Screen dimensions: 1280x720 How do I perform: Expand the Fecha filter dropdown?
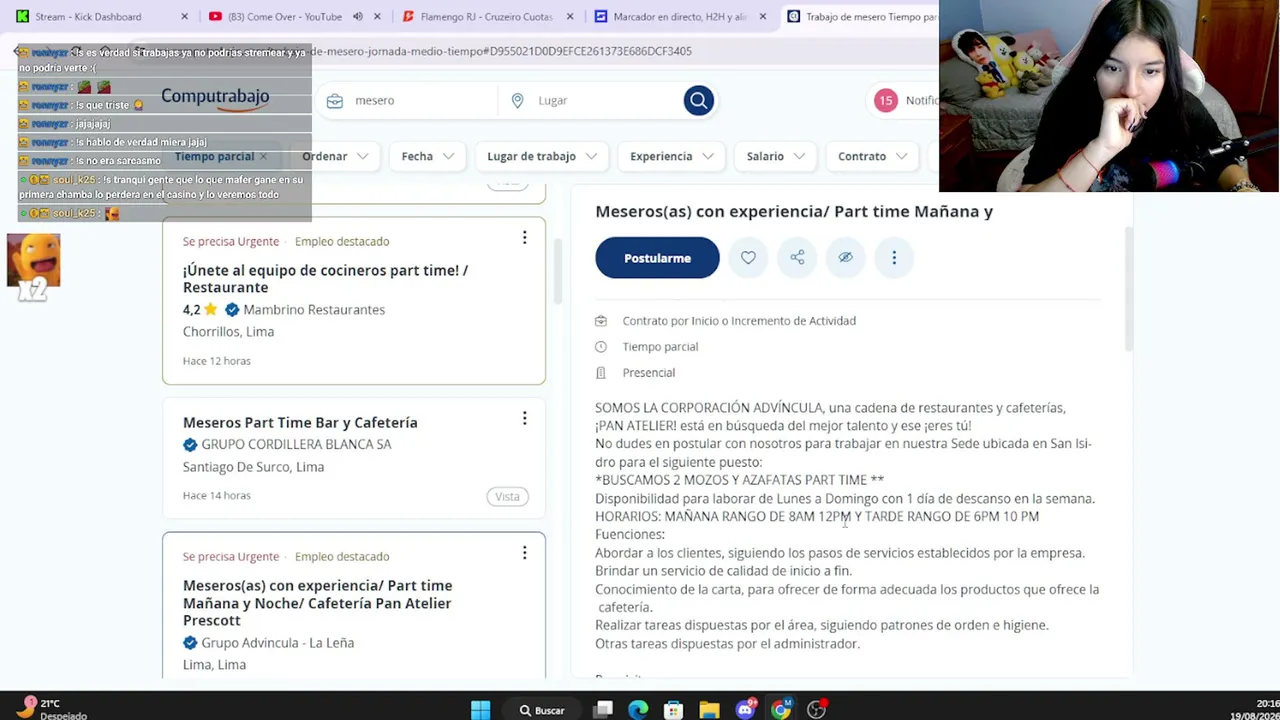pos(427,156)
